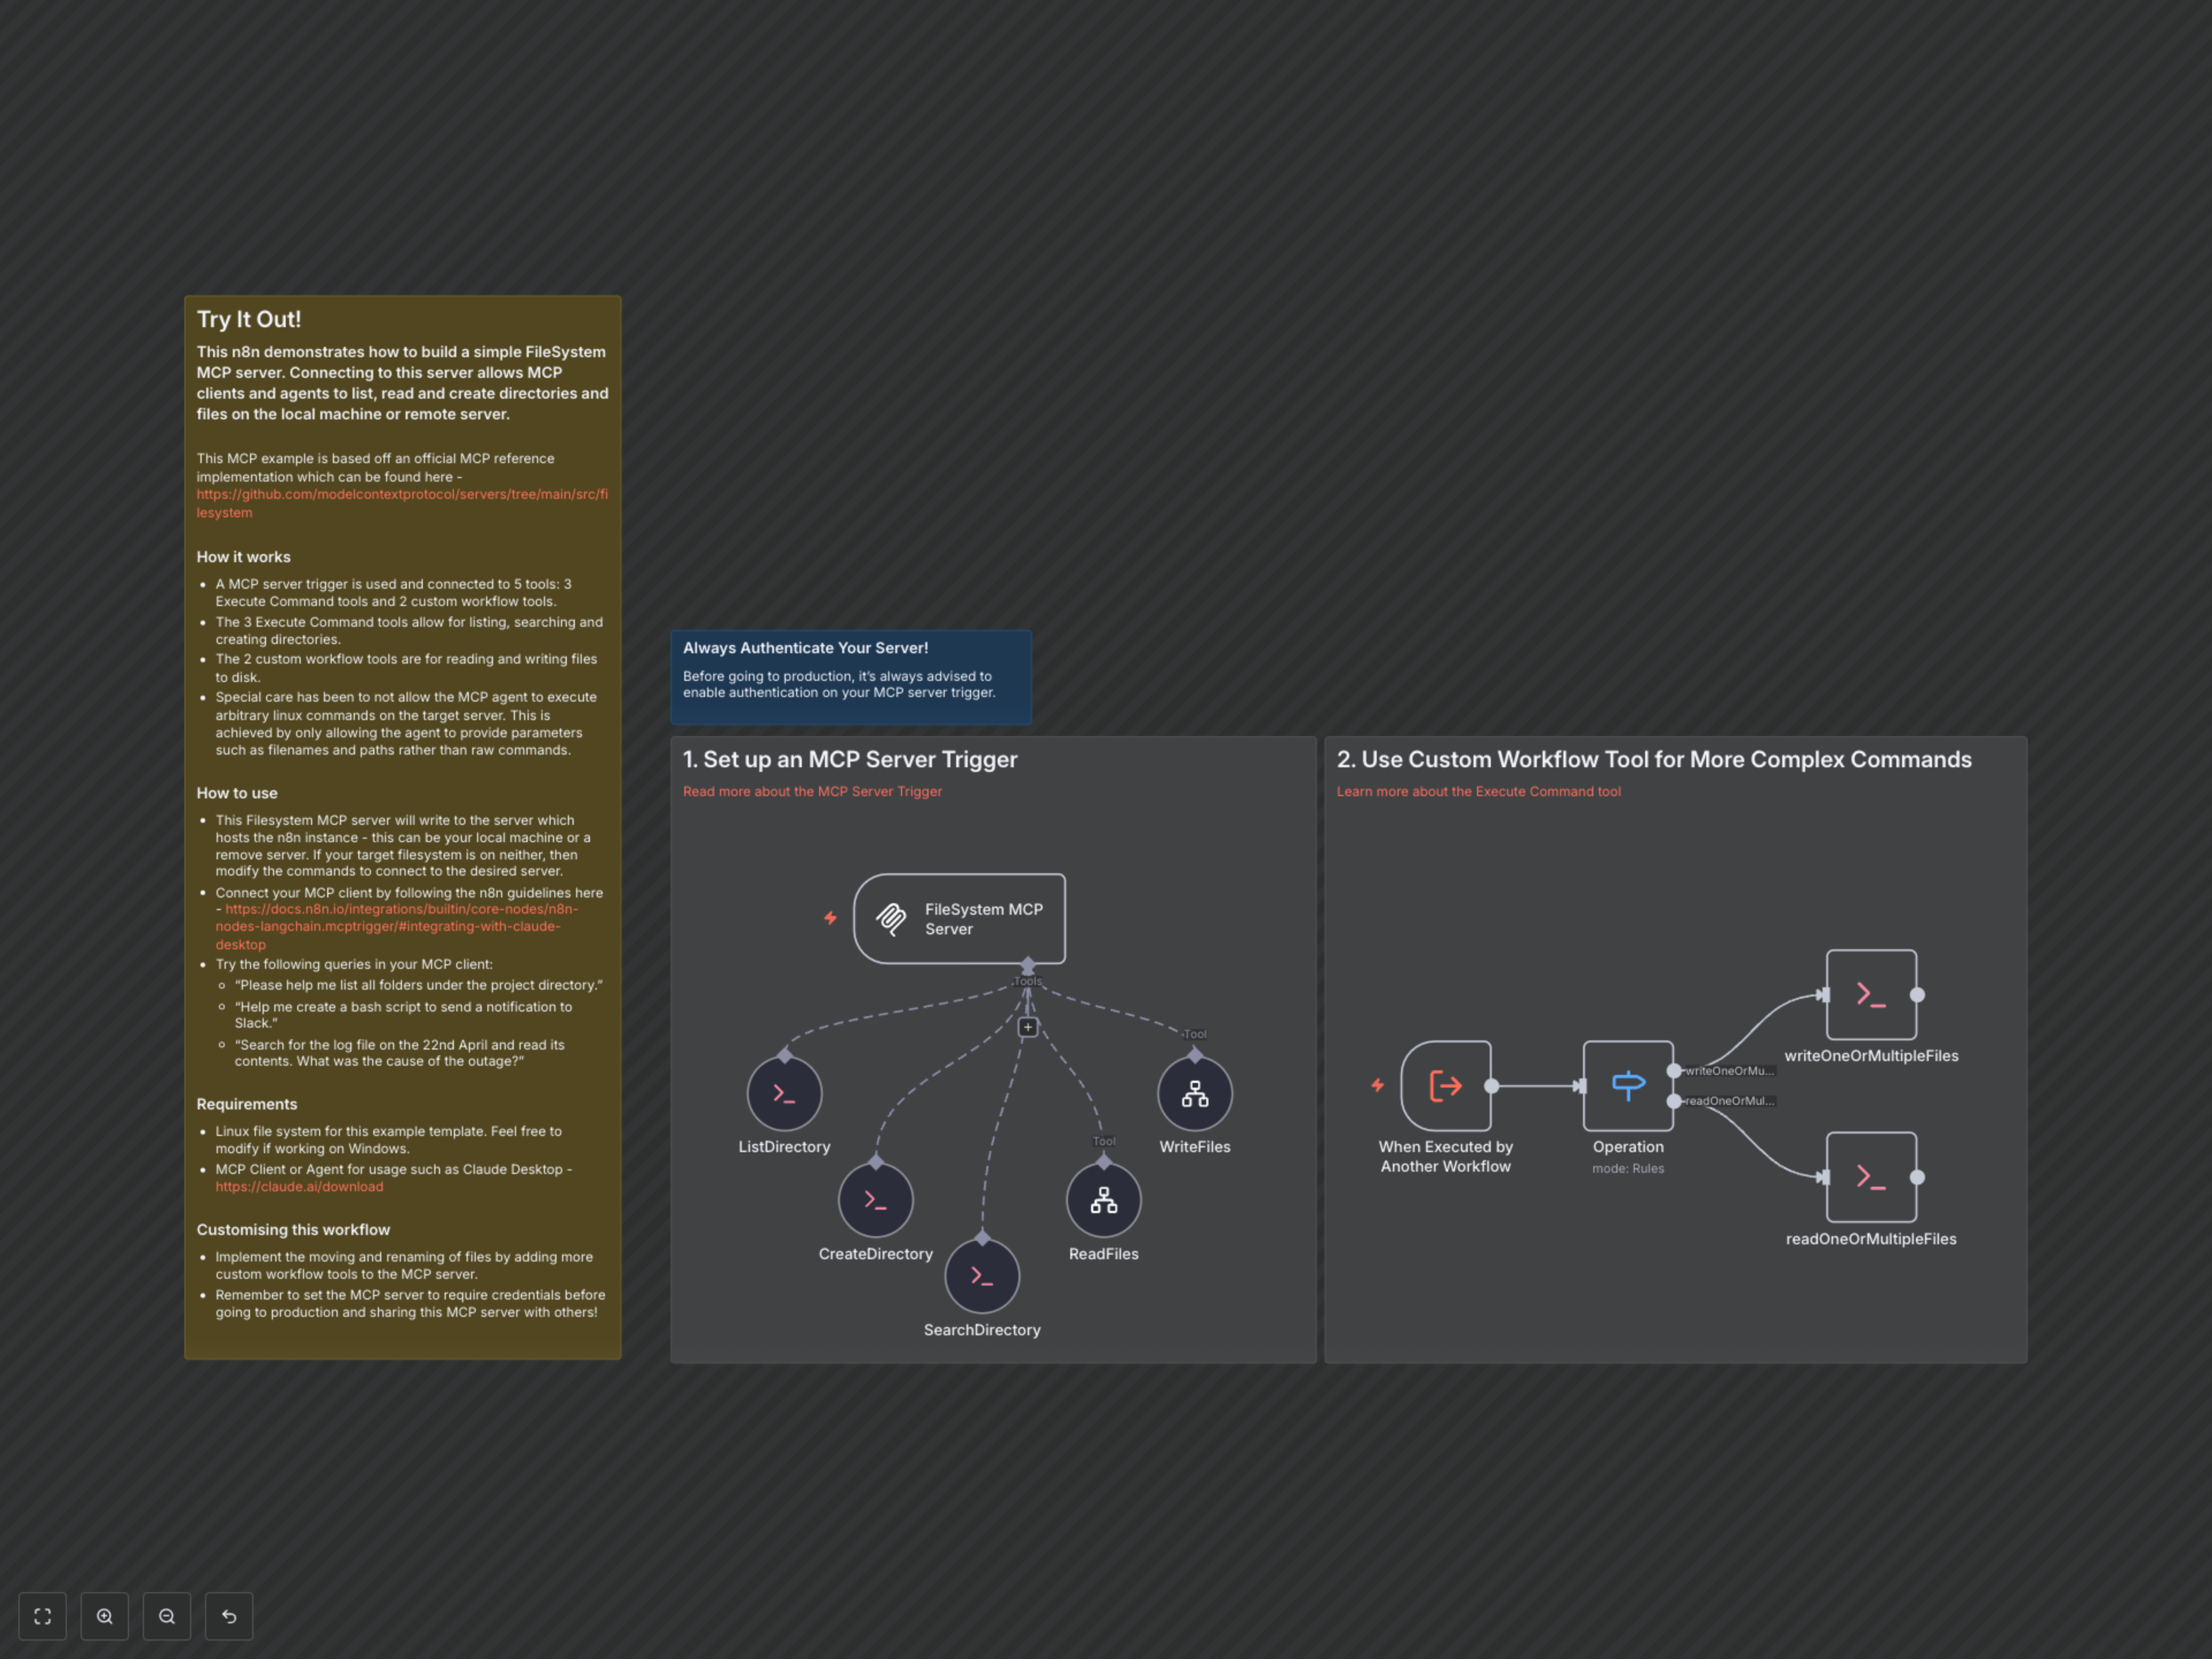Open the ReadFiles workflow tool node
Image resolution: width=2212 pixels, height=1659 pixels.
[1103, 1200]
